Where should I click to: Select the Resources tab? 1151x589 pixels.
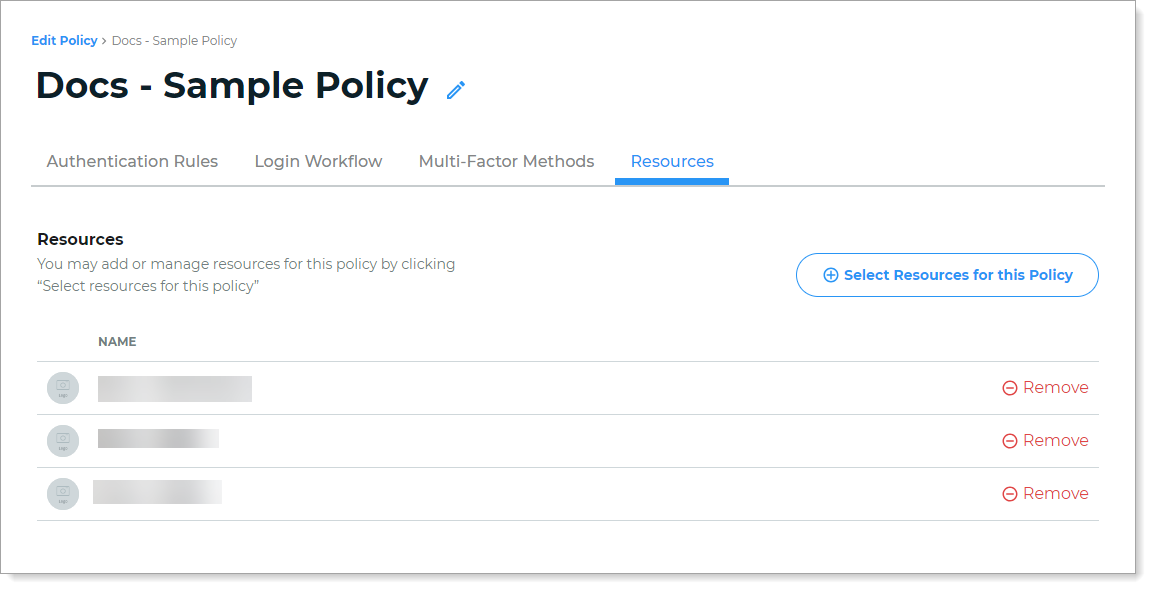pos(672,162)
